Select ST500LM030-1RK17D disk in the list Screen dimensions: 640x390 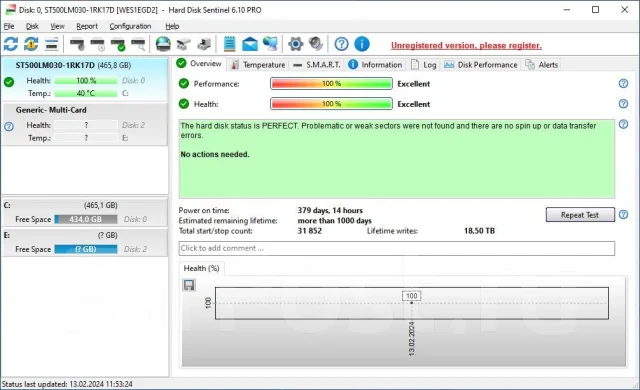[85, 80]
